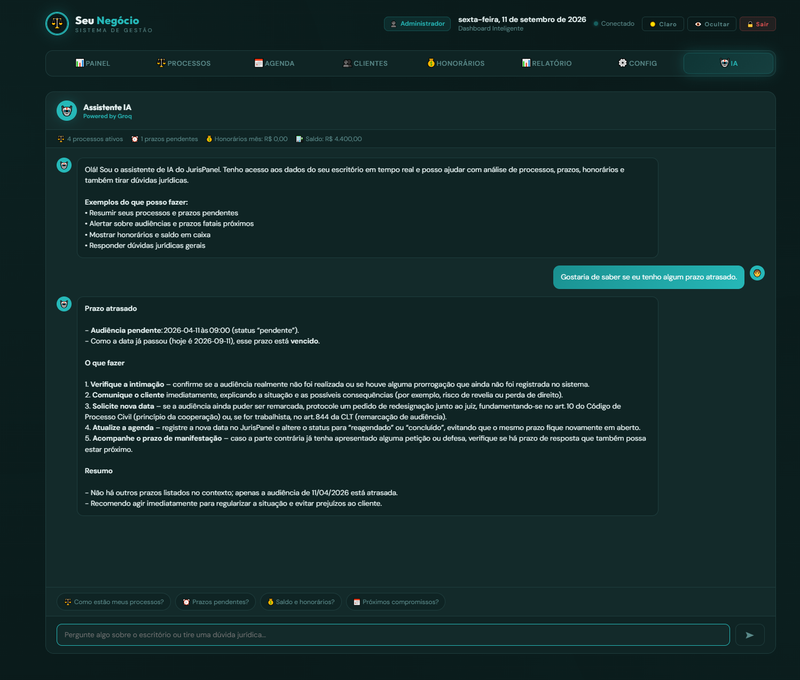Click the Assistente IA avatar in chat header
Image resolution: width=800 pixels, height=680 pixels.
[x=67, y=111]
